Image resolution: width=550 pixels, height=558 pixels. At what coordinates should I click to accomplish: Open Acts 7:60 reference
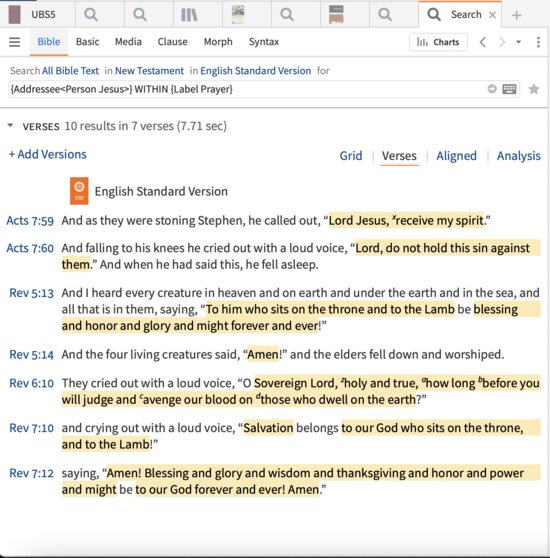(x=30, y=248)
